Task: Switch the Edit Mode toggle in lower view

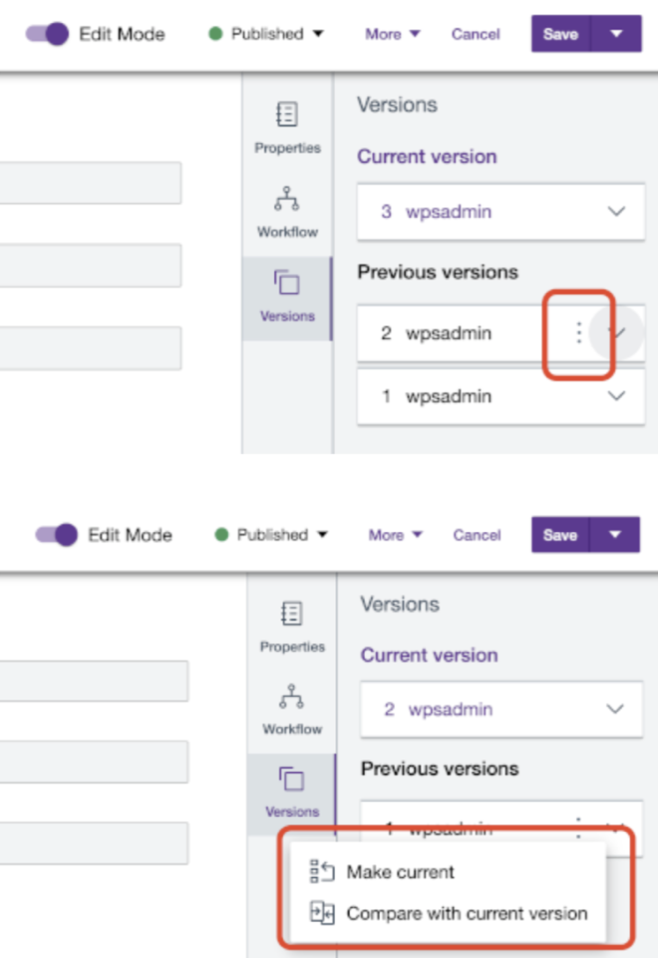Action: [x=57, y=535]
